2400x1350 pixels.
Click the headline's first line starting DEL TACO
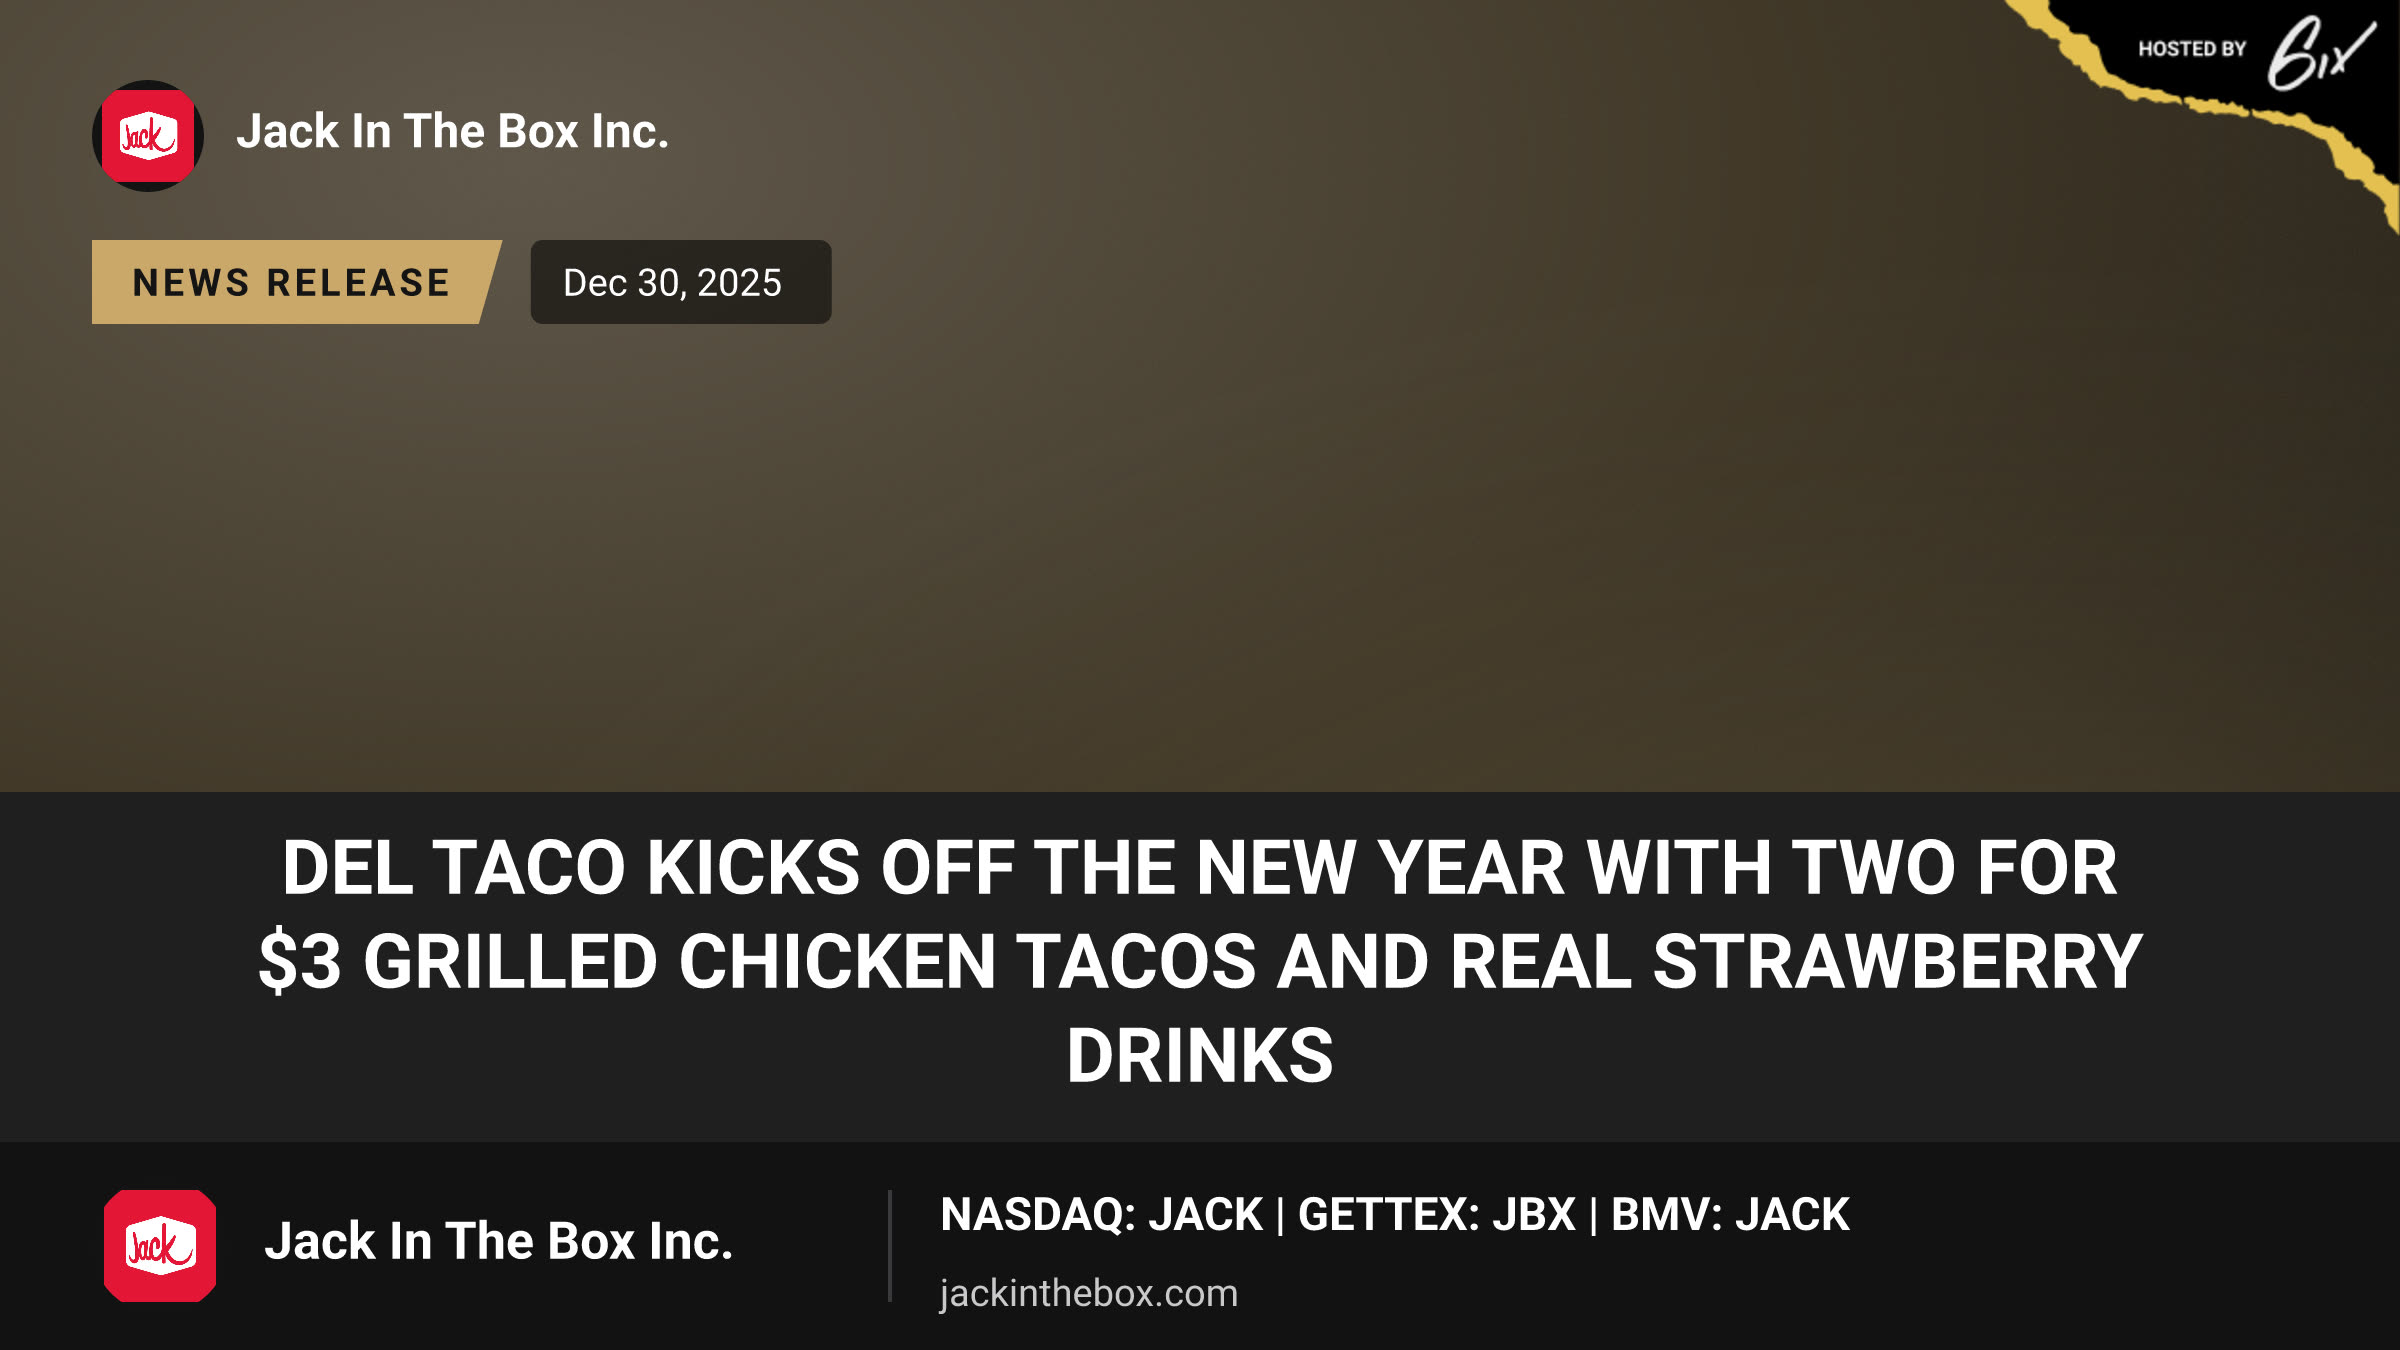pyautogui.click(x=1200, y=867)
